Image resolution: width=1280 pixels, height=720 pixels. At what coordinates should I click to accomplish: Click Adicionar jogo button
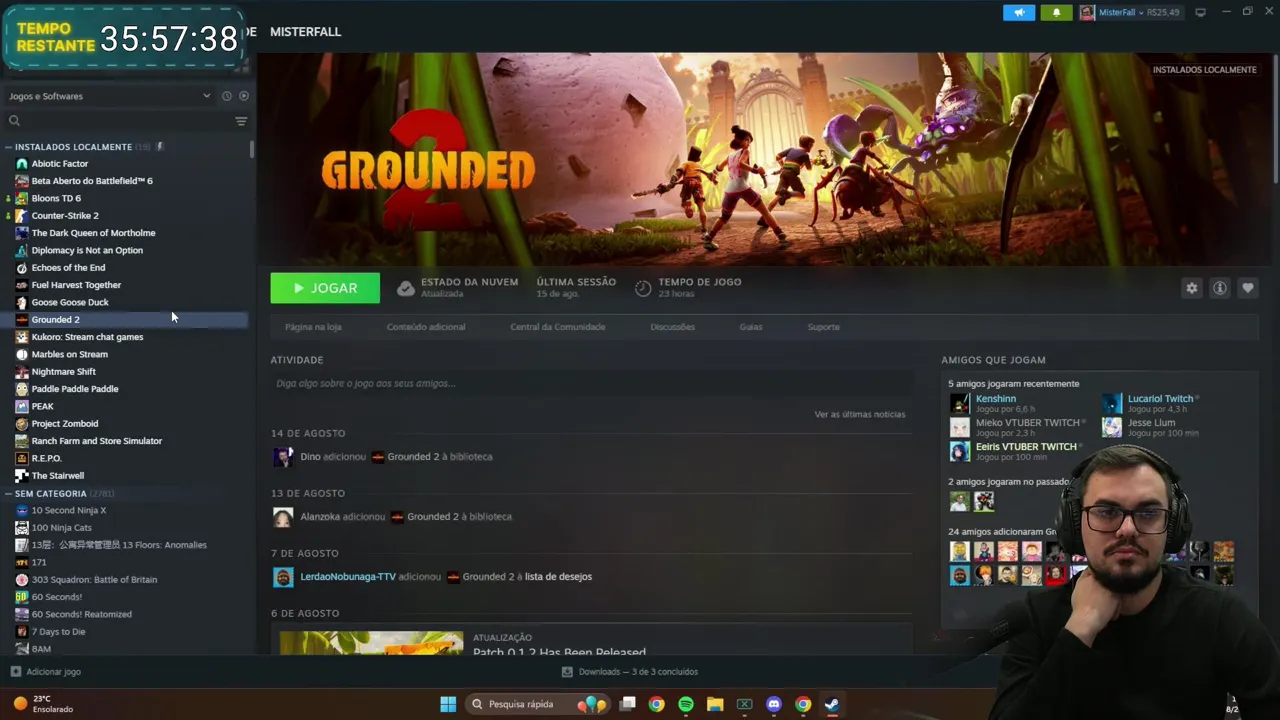45,672
